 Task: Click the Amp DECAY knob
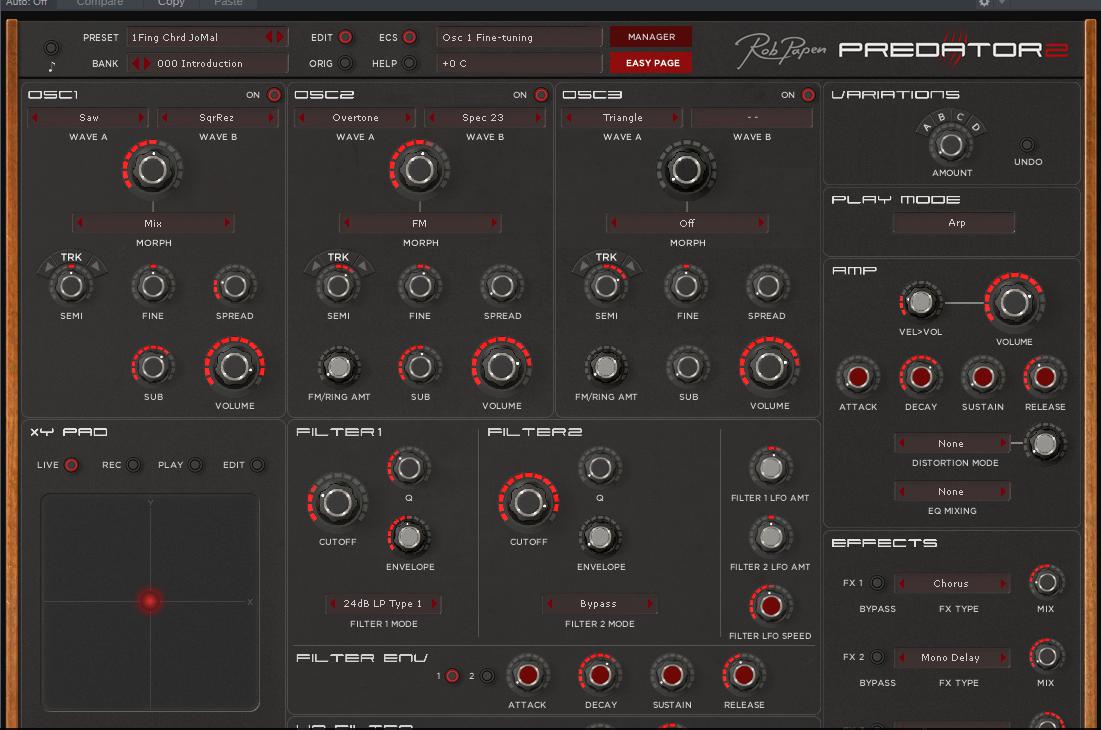(x=921, y=377)
